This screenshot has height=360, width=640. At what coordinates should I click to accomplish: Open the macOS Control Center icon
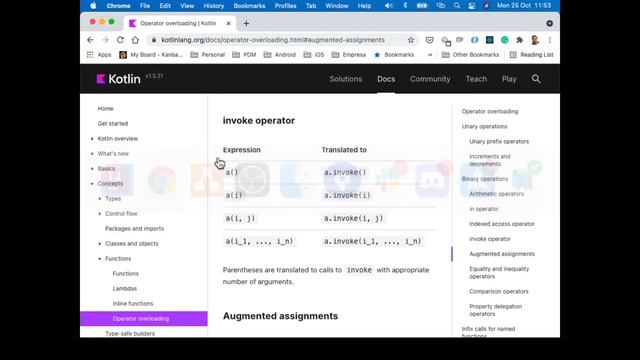click(x=471, y=6)
